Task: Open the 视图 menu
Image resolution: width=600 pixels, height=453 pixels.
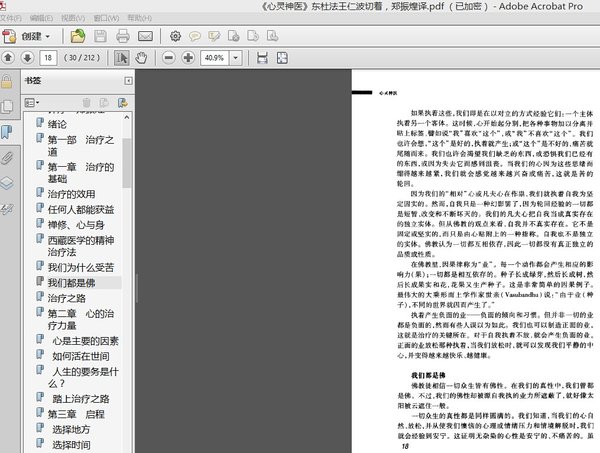Action: click(73, 18)
